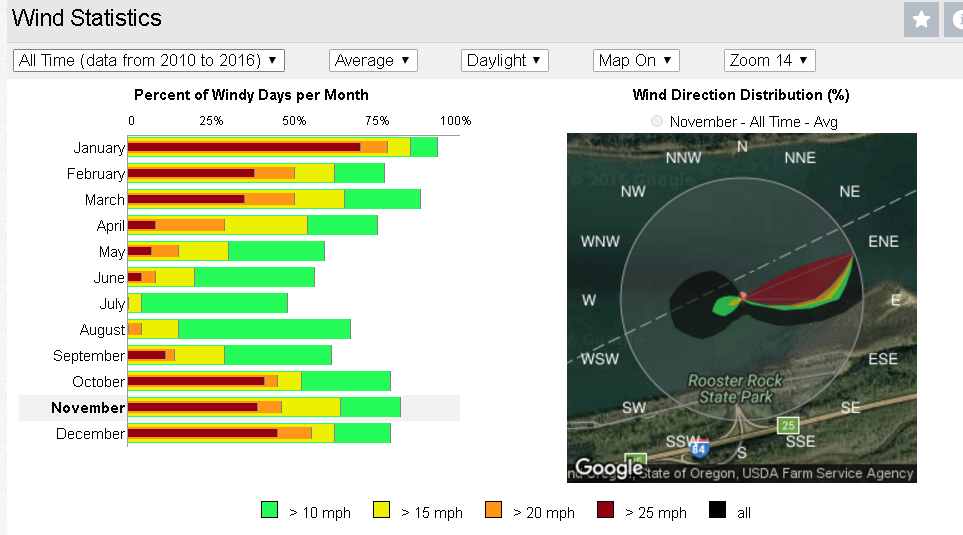Click the Rooster Rock State Park map label
The image size is (963, 535).
tap(735, 389)
